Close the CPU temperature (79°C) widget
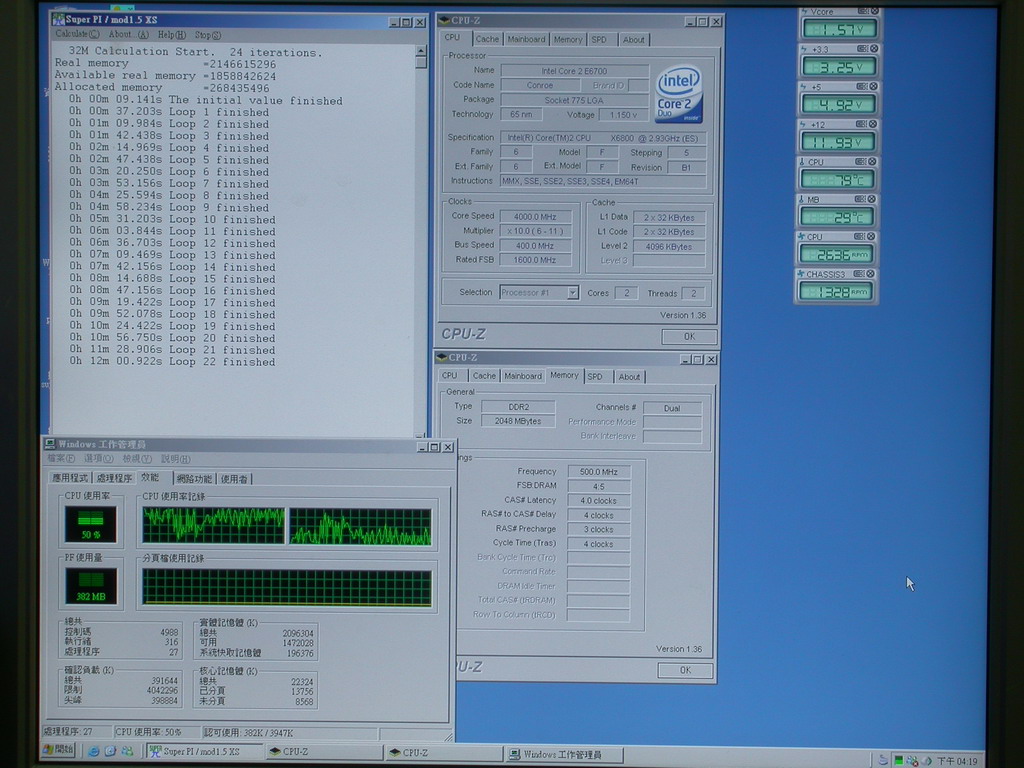Screen dimensions: 1024x768 point(872,162)
